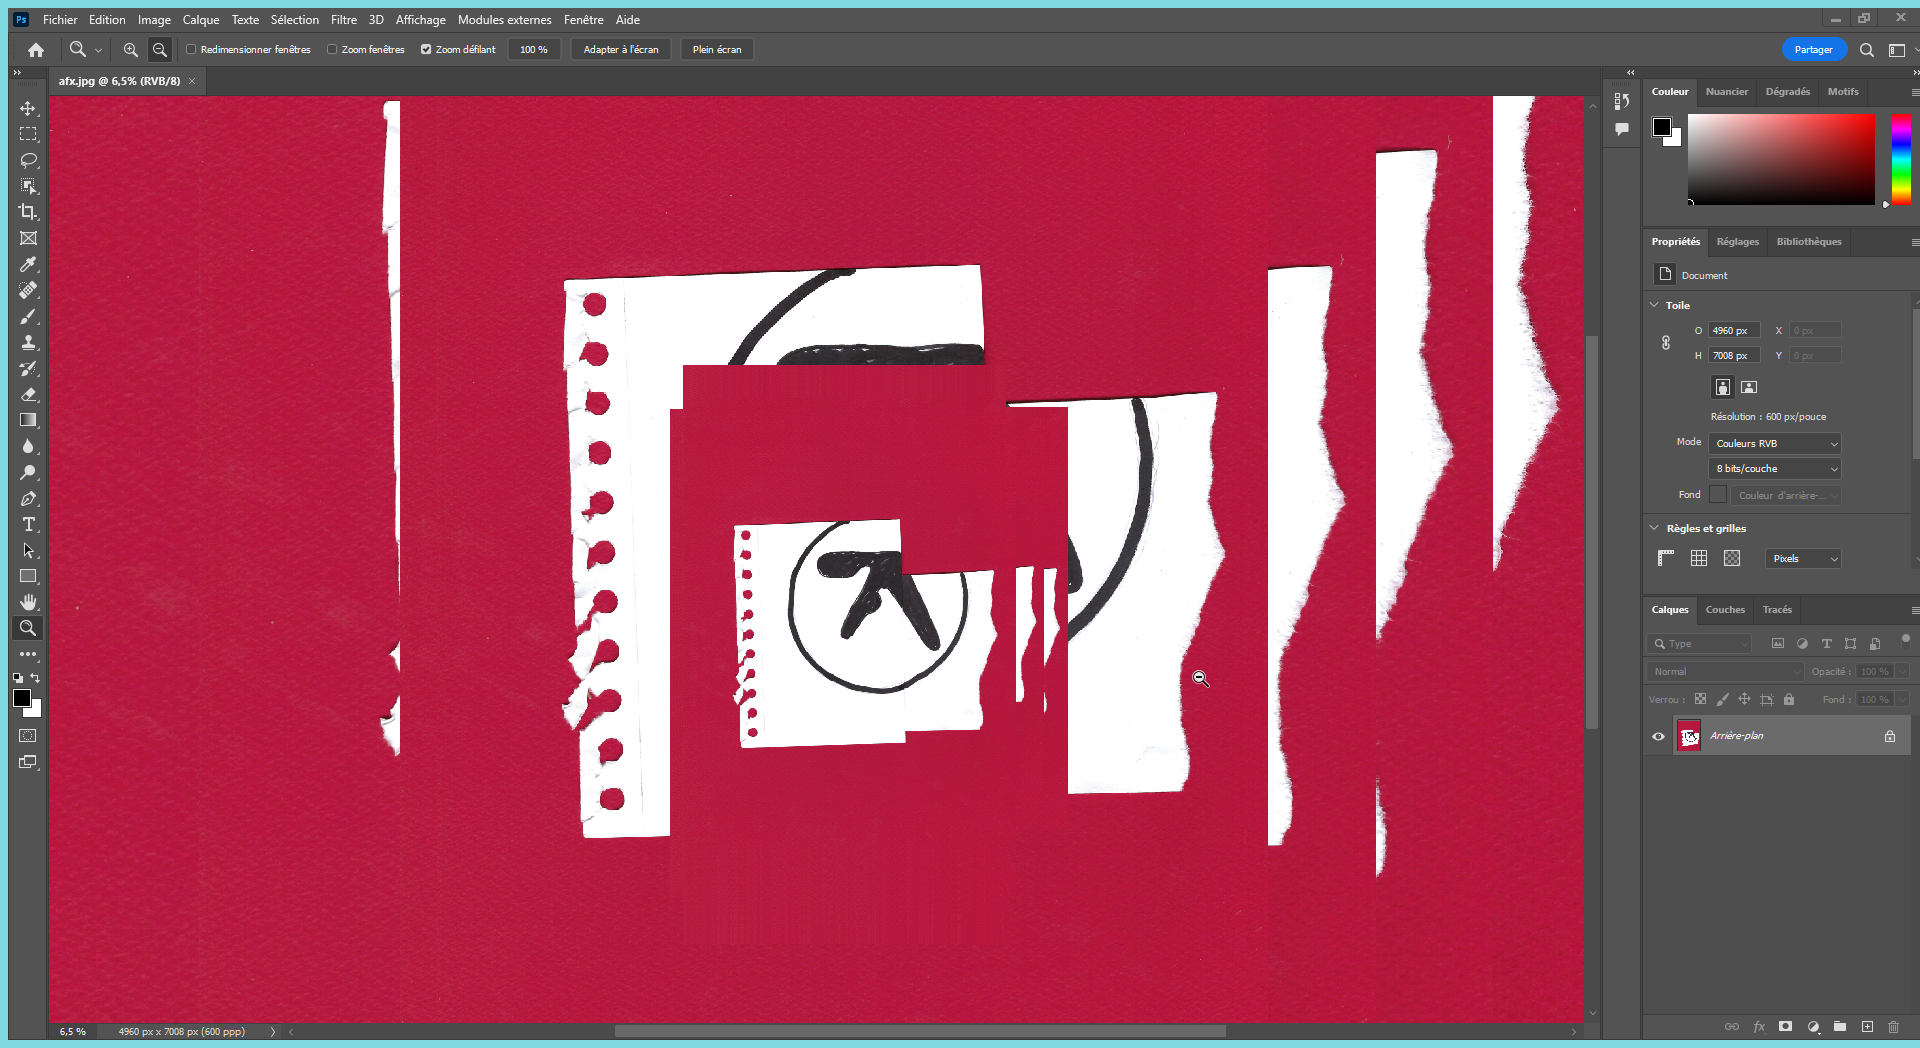
Task: Select the Lasso tool
Action: [28, 160]
